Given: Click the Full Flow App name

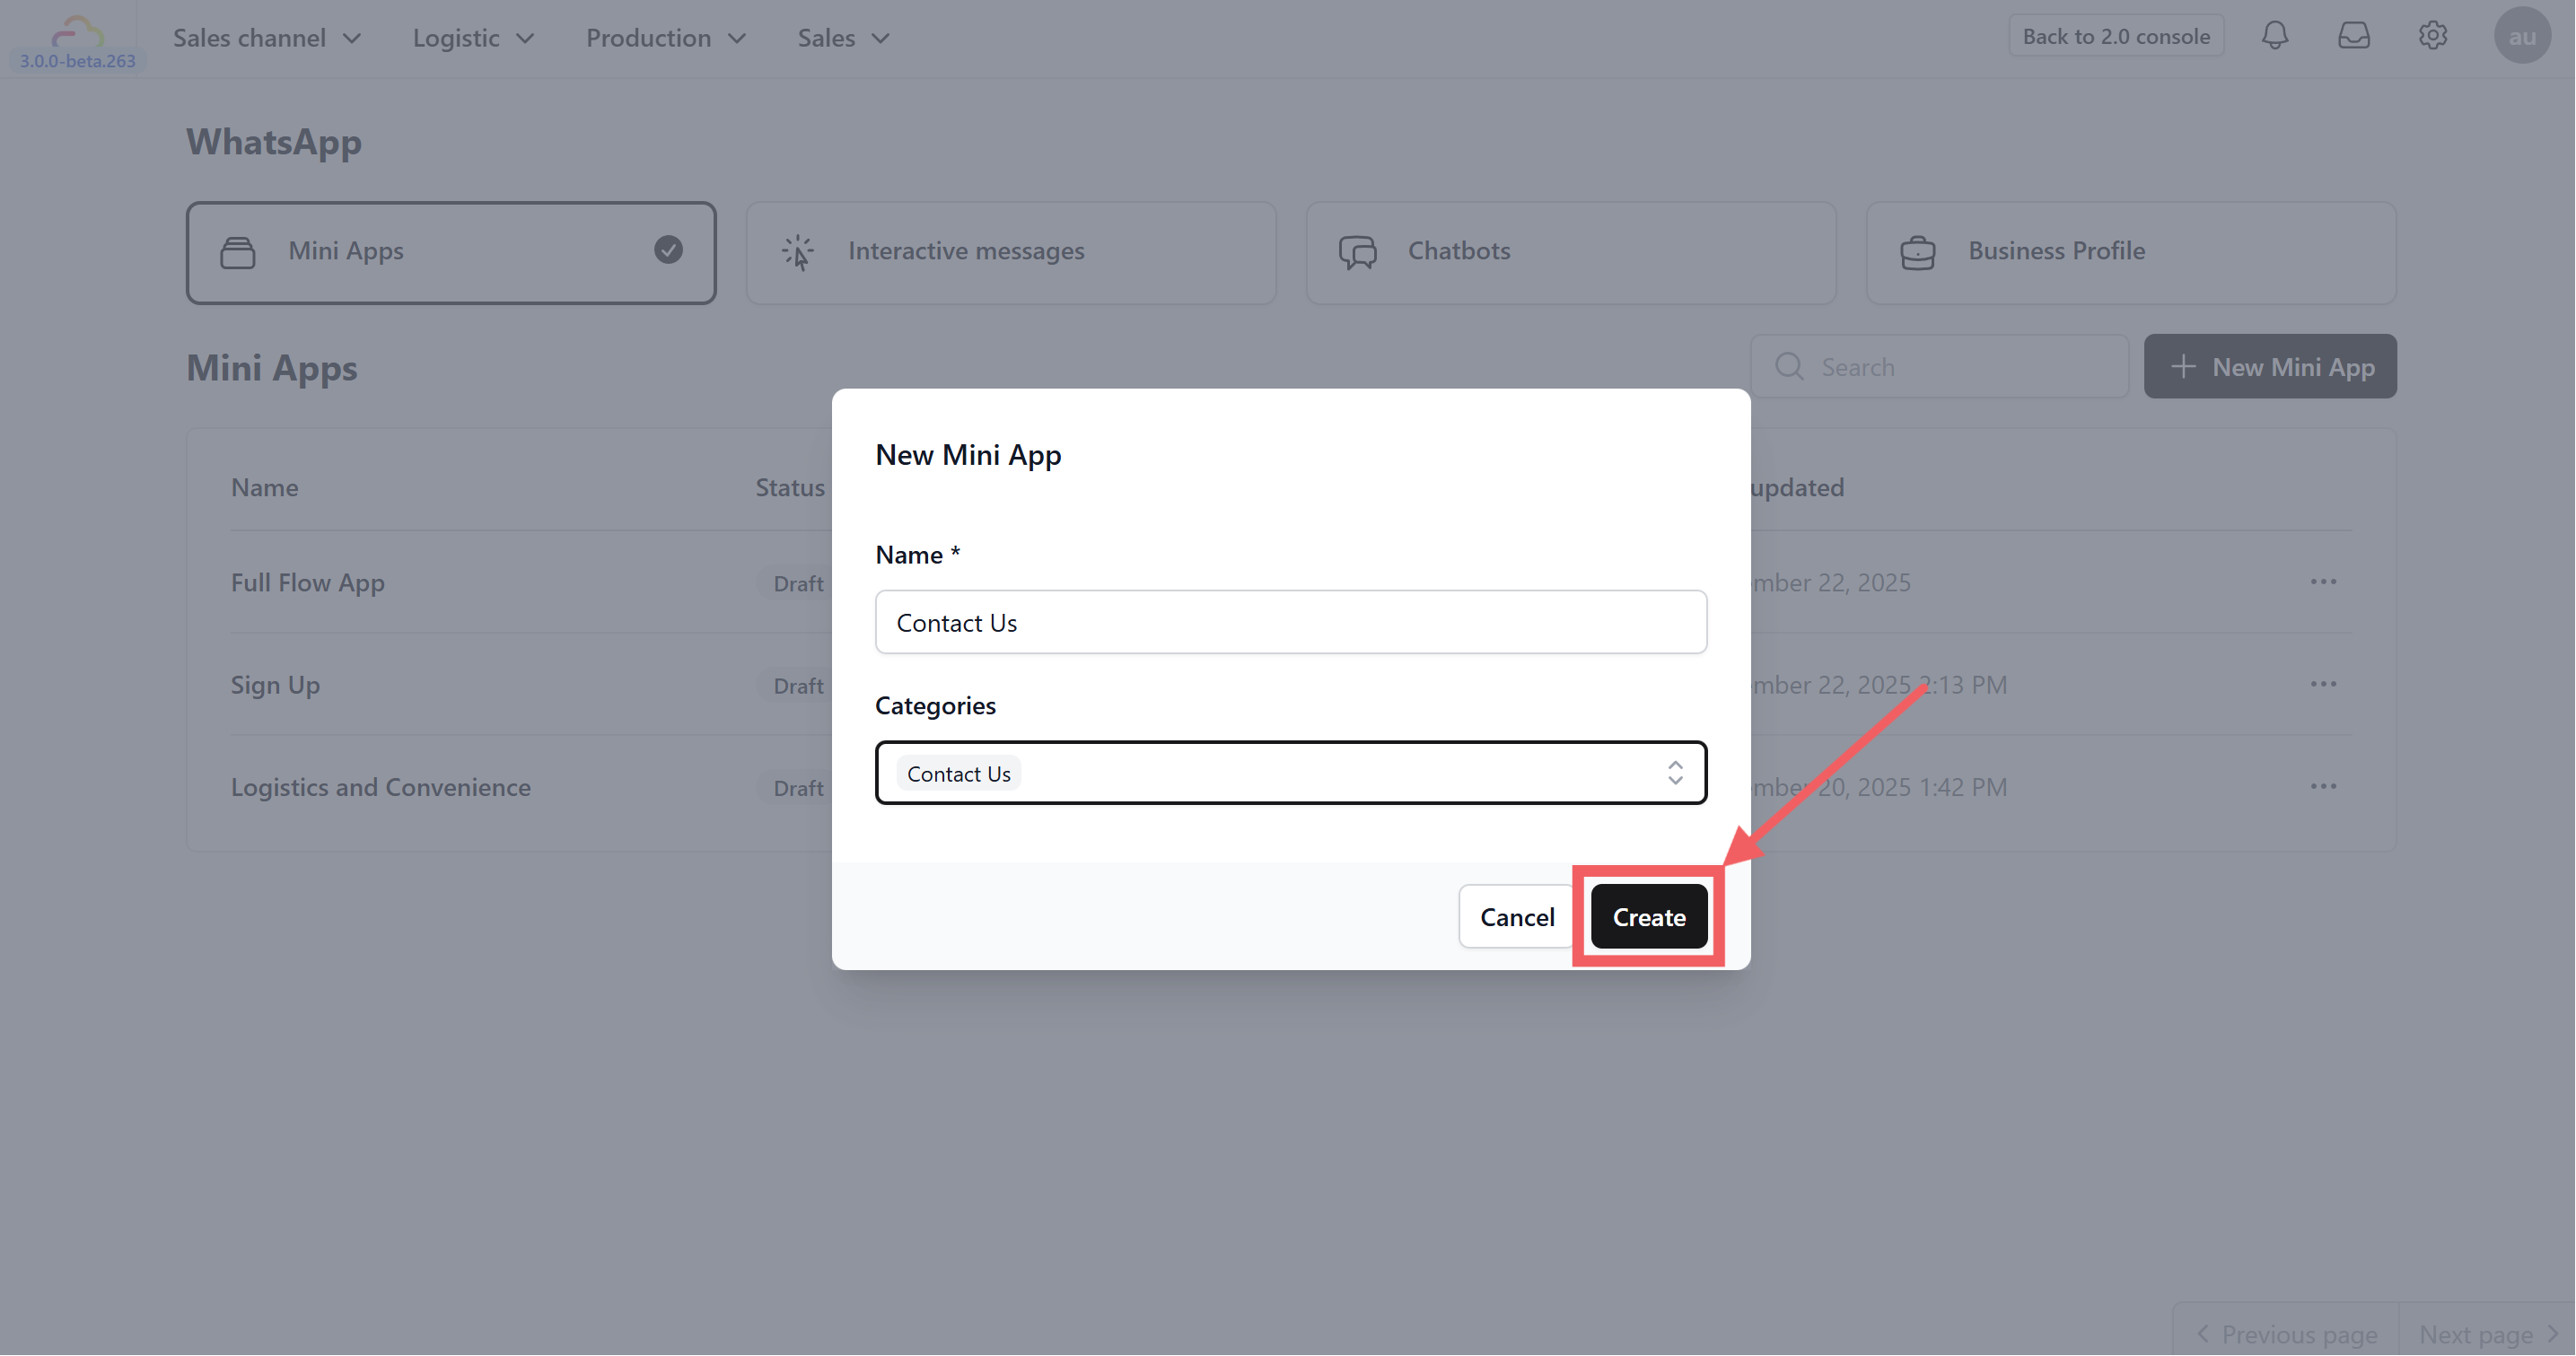Looking at the screenshot, I should coord(307,582).
